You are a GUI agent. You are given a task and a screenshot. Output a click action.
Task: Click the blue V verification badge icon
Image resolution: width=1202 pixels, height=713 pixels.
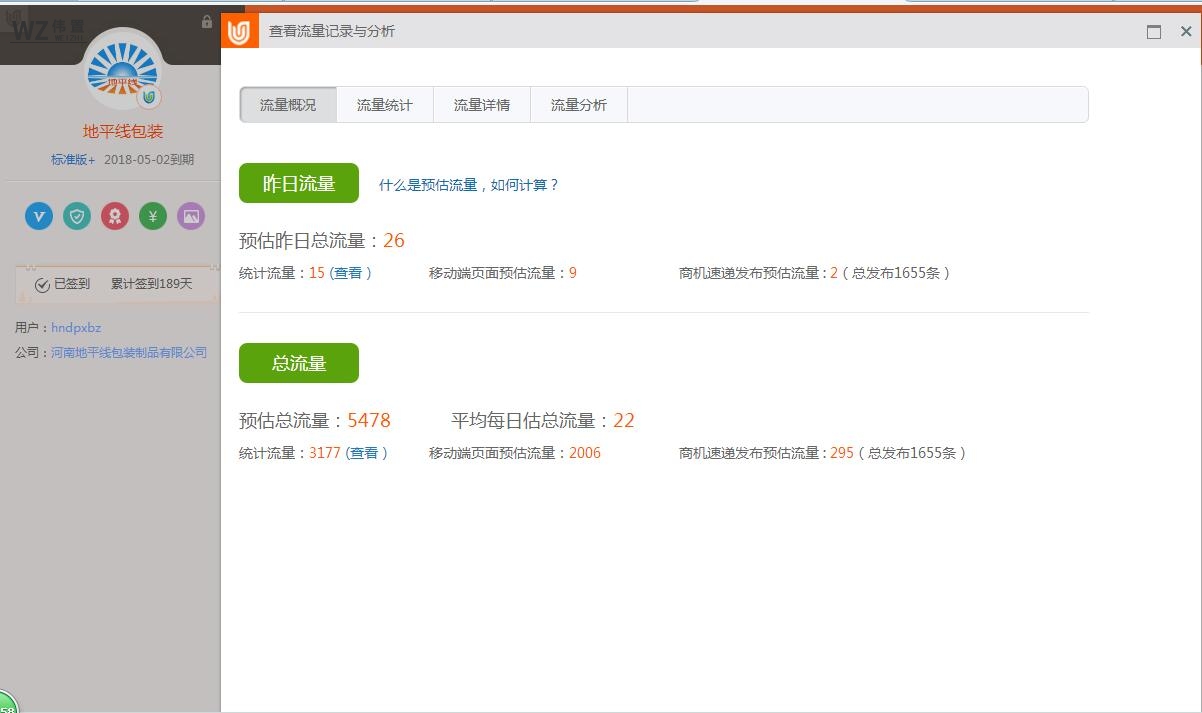pyautogui.click(x=39, y=215)
